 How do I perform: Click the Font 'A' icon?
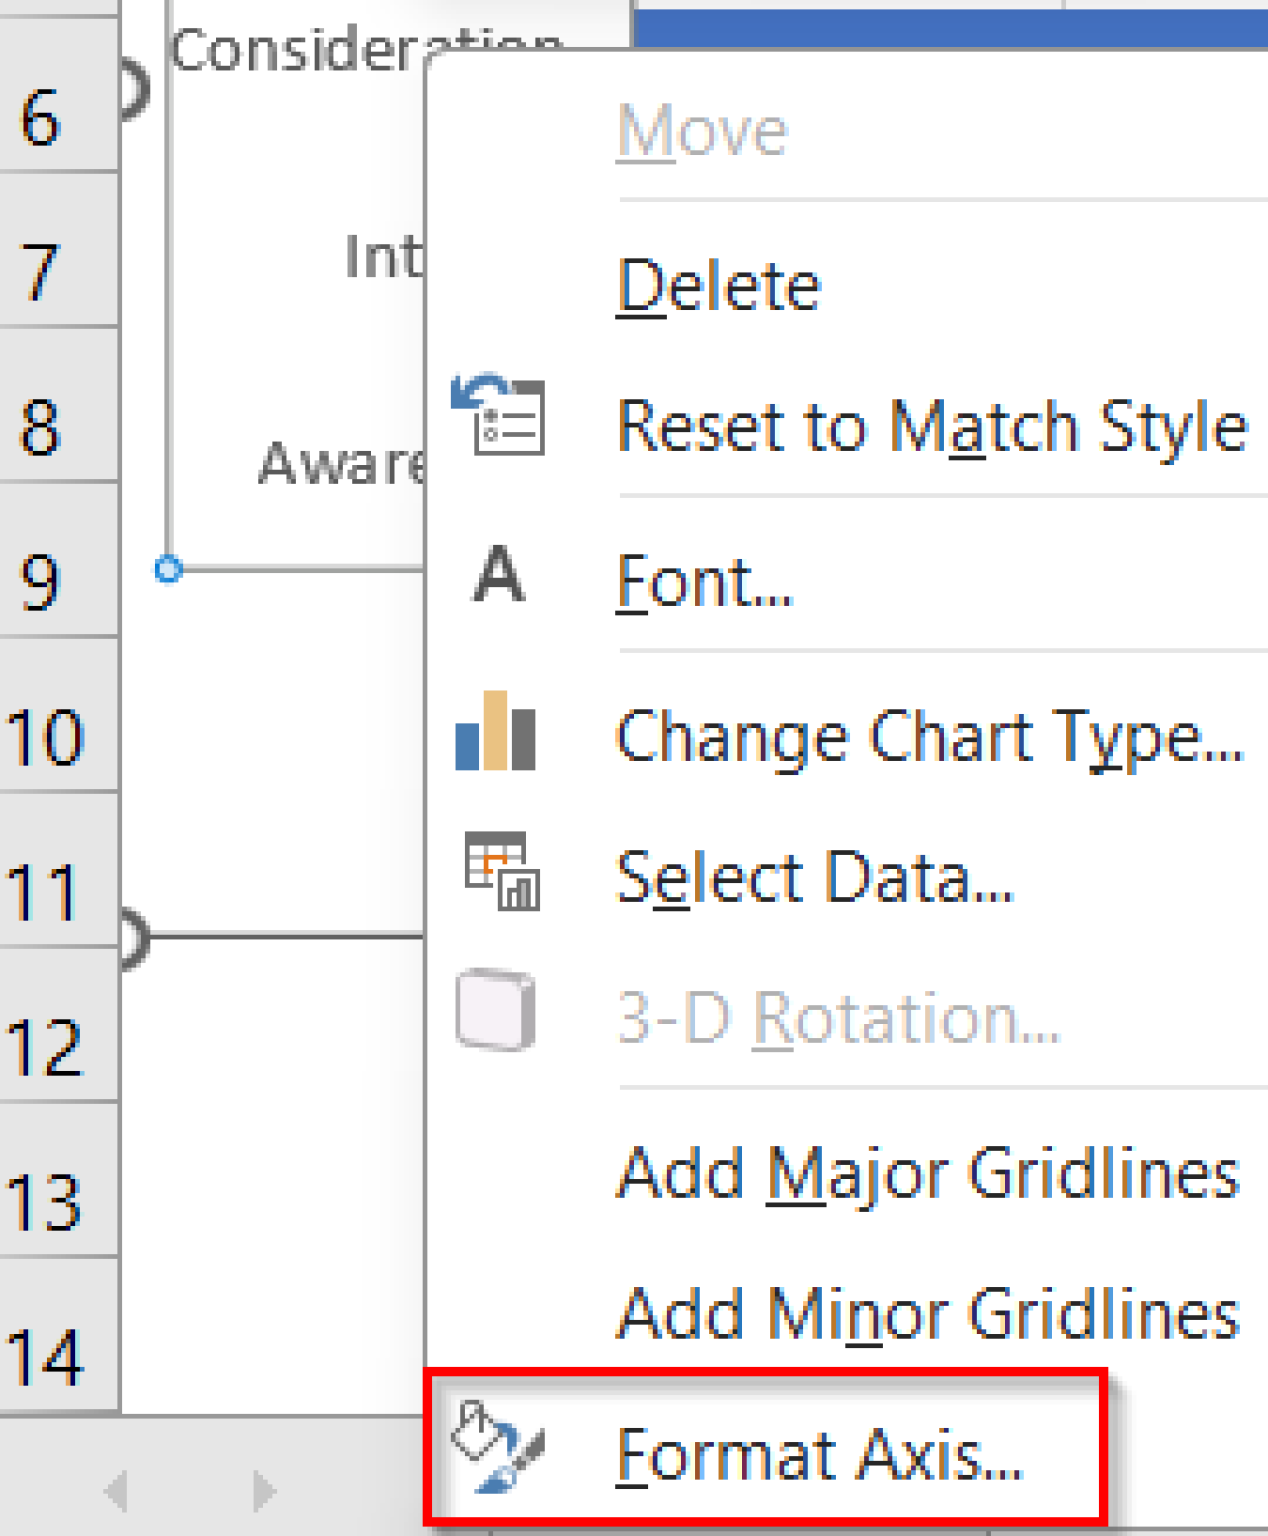pyautogui.click(x=497, y=576)
